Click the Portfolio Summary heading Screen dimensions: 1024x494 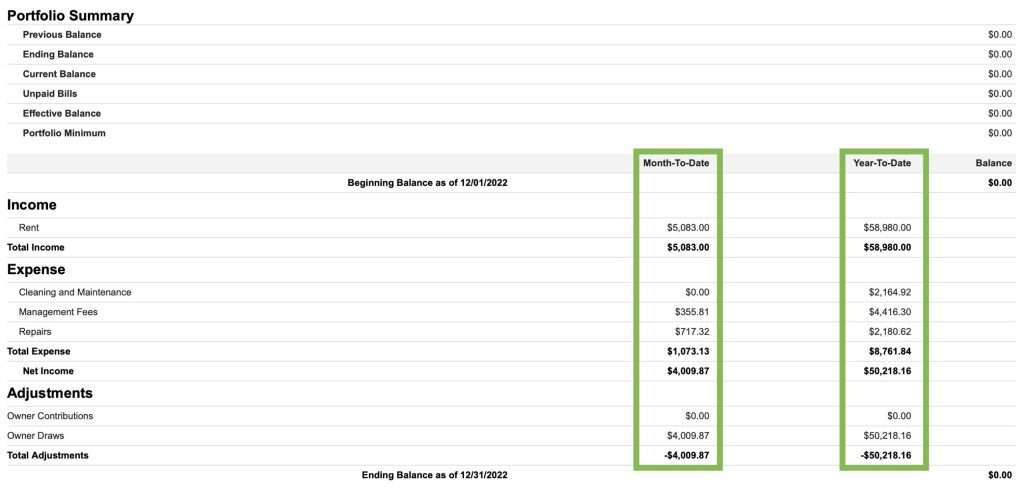(70, 15)
